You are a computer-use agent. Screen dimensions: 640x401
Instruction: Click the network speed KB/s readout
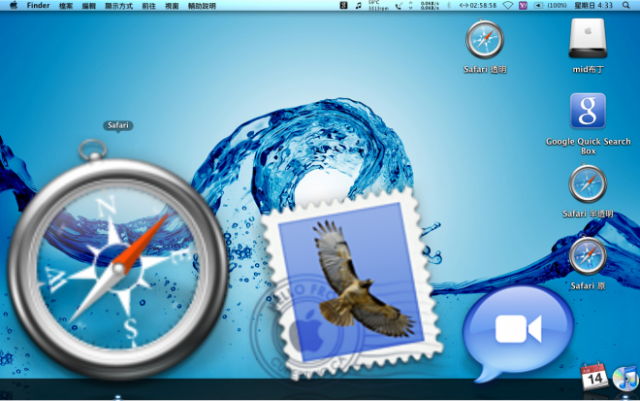point(430,5)
